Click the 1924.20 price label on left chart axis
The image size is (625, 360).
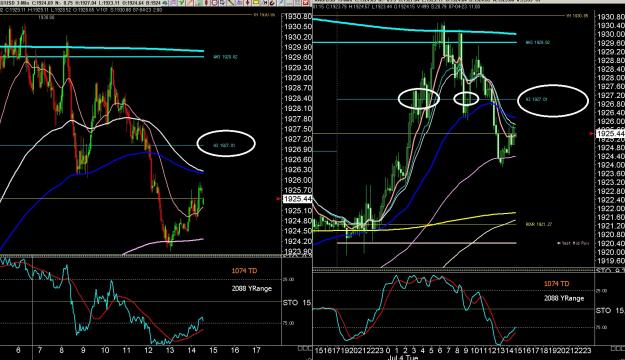pyautogui.click(x=298, y=241)
